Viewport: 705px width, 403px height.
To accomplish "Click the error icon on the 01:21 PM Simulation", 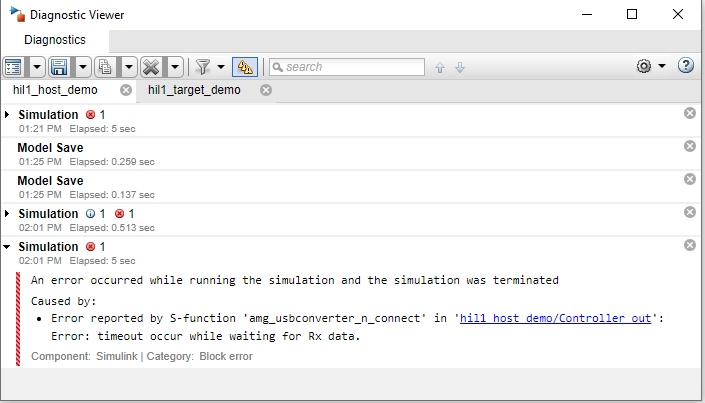I will [90, 115].
